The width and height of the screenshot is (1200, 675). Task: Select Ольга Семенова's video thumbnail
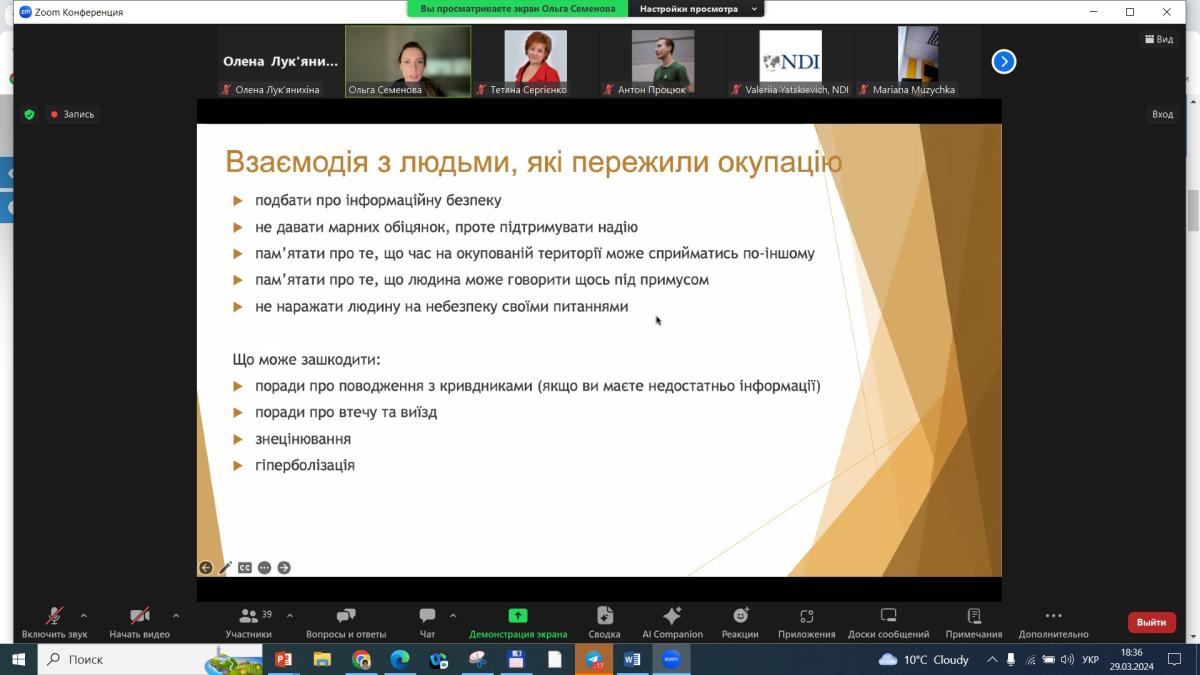pyautogui.click(x=408, y=61)
